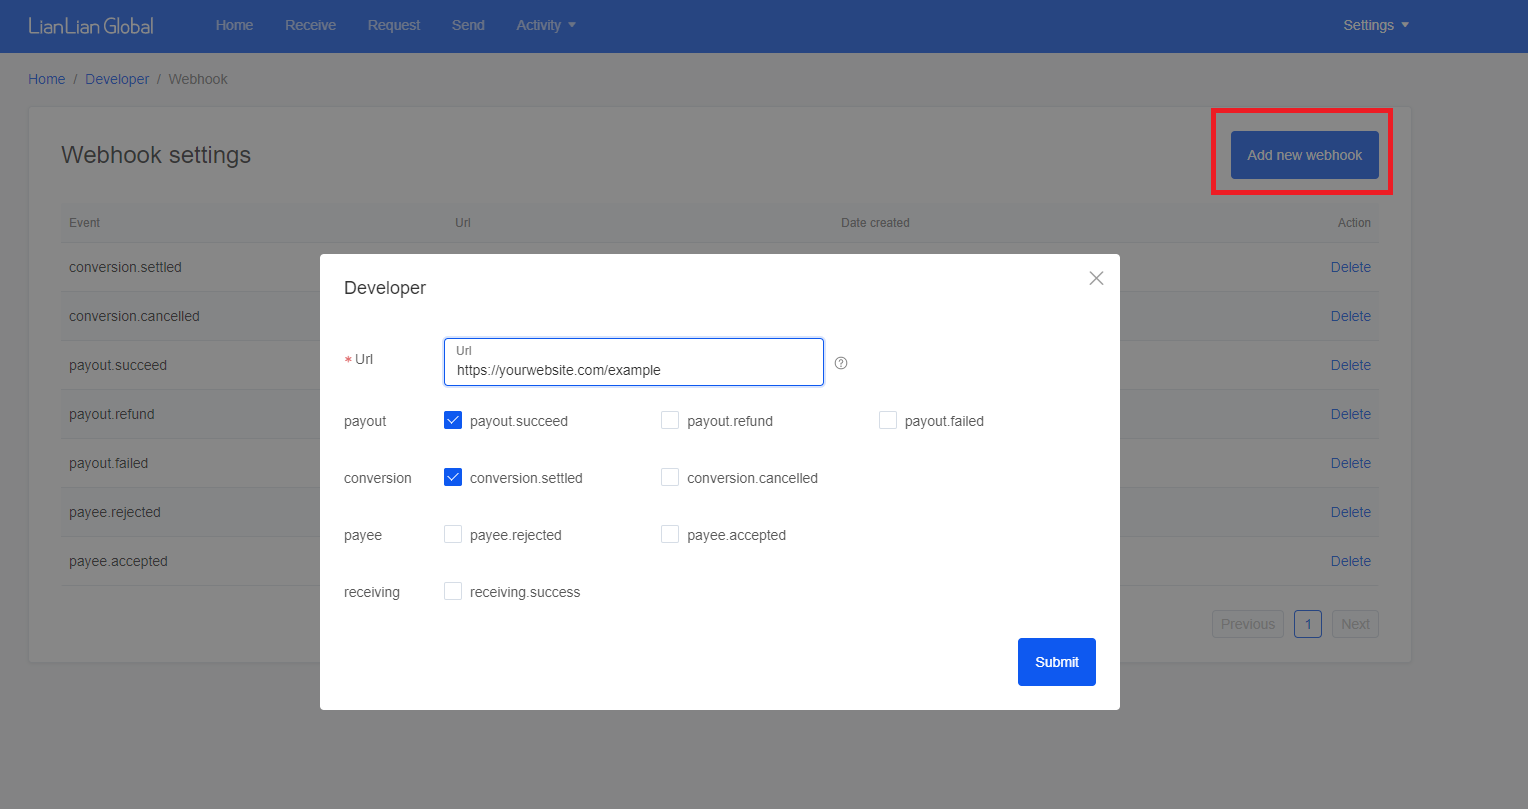Tick the payout.failed checkbox
The width and height of the screenshot is (1528, 809).
(x=888, y=421)
